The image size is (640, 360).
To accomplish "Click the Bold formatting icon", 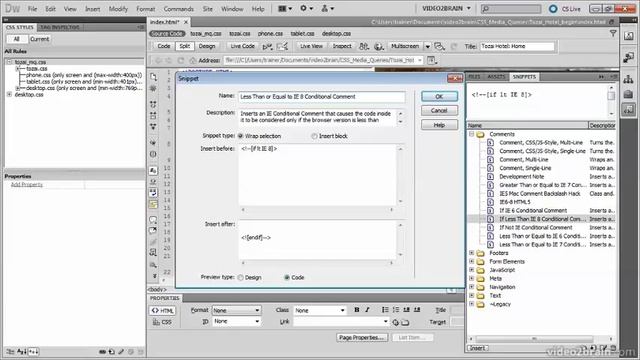I will click(357, 310).
